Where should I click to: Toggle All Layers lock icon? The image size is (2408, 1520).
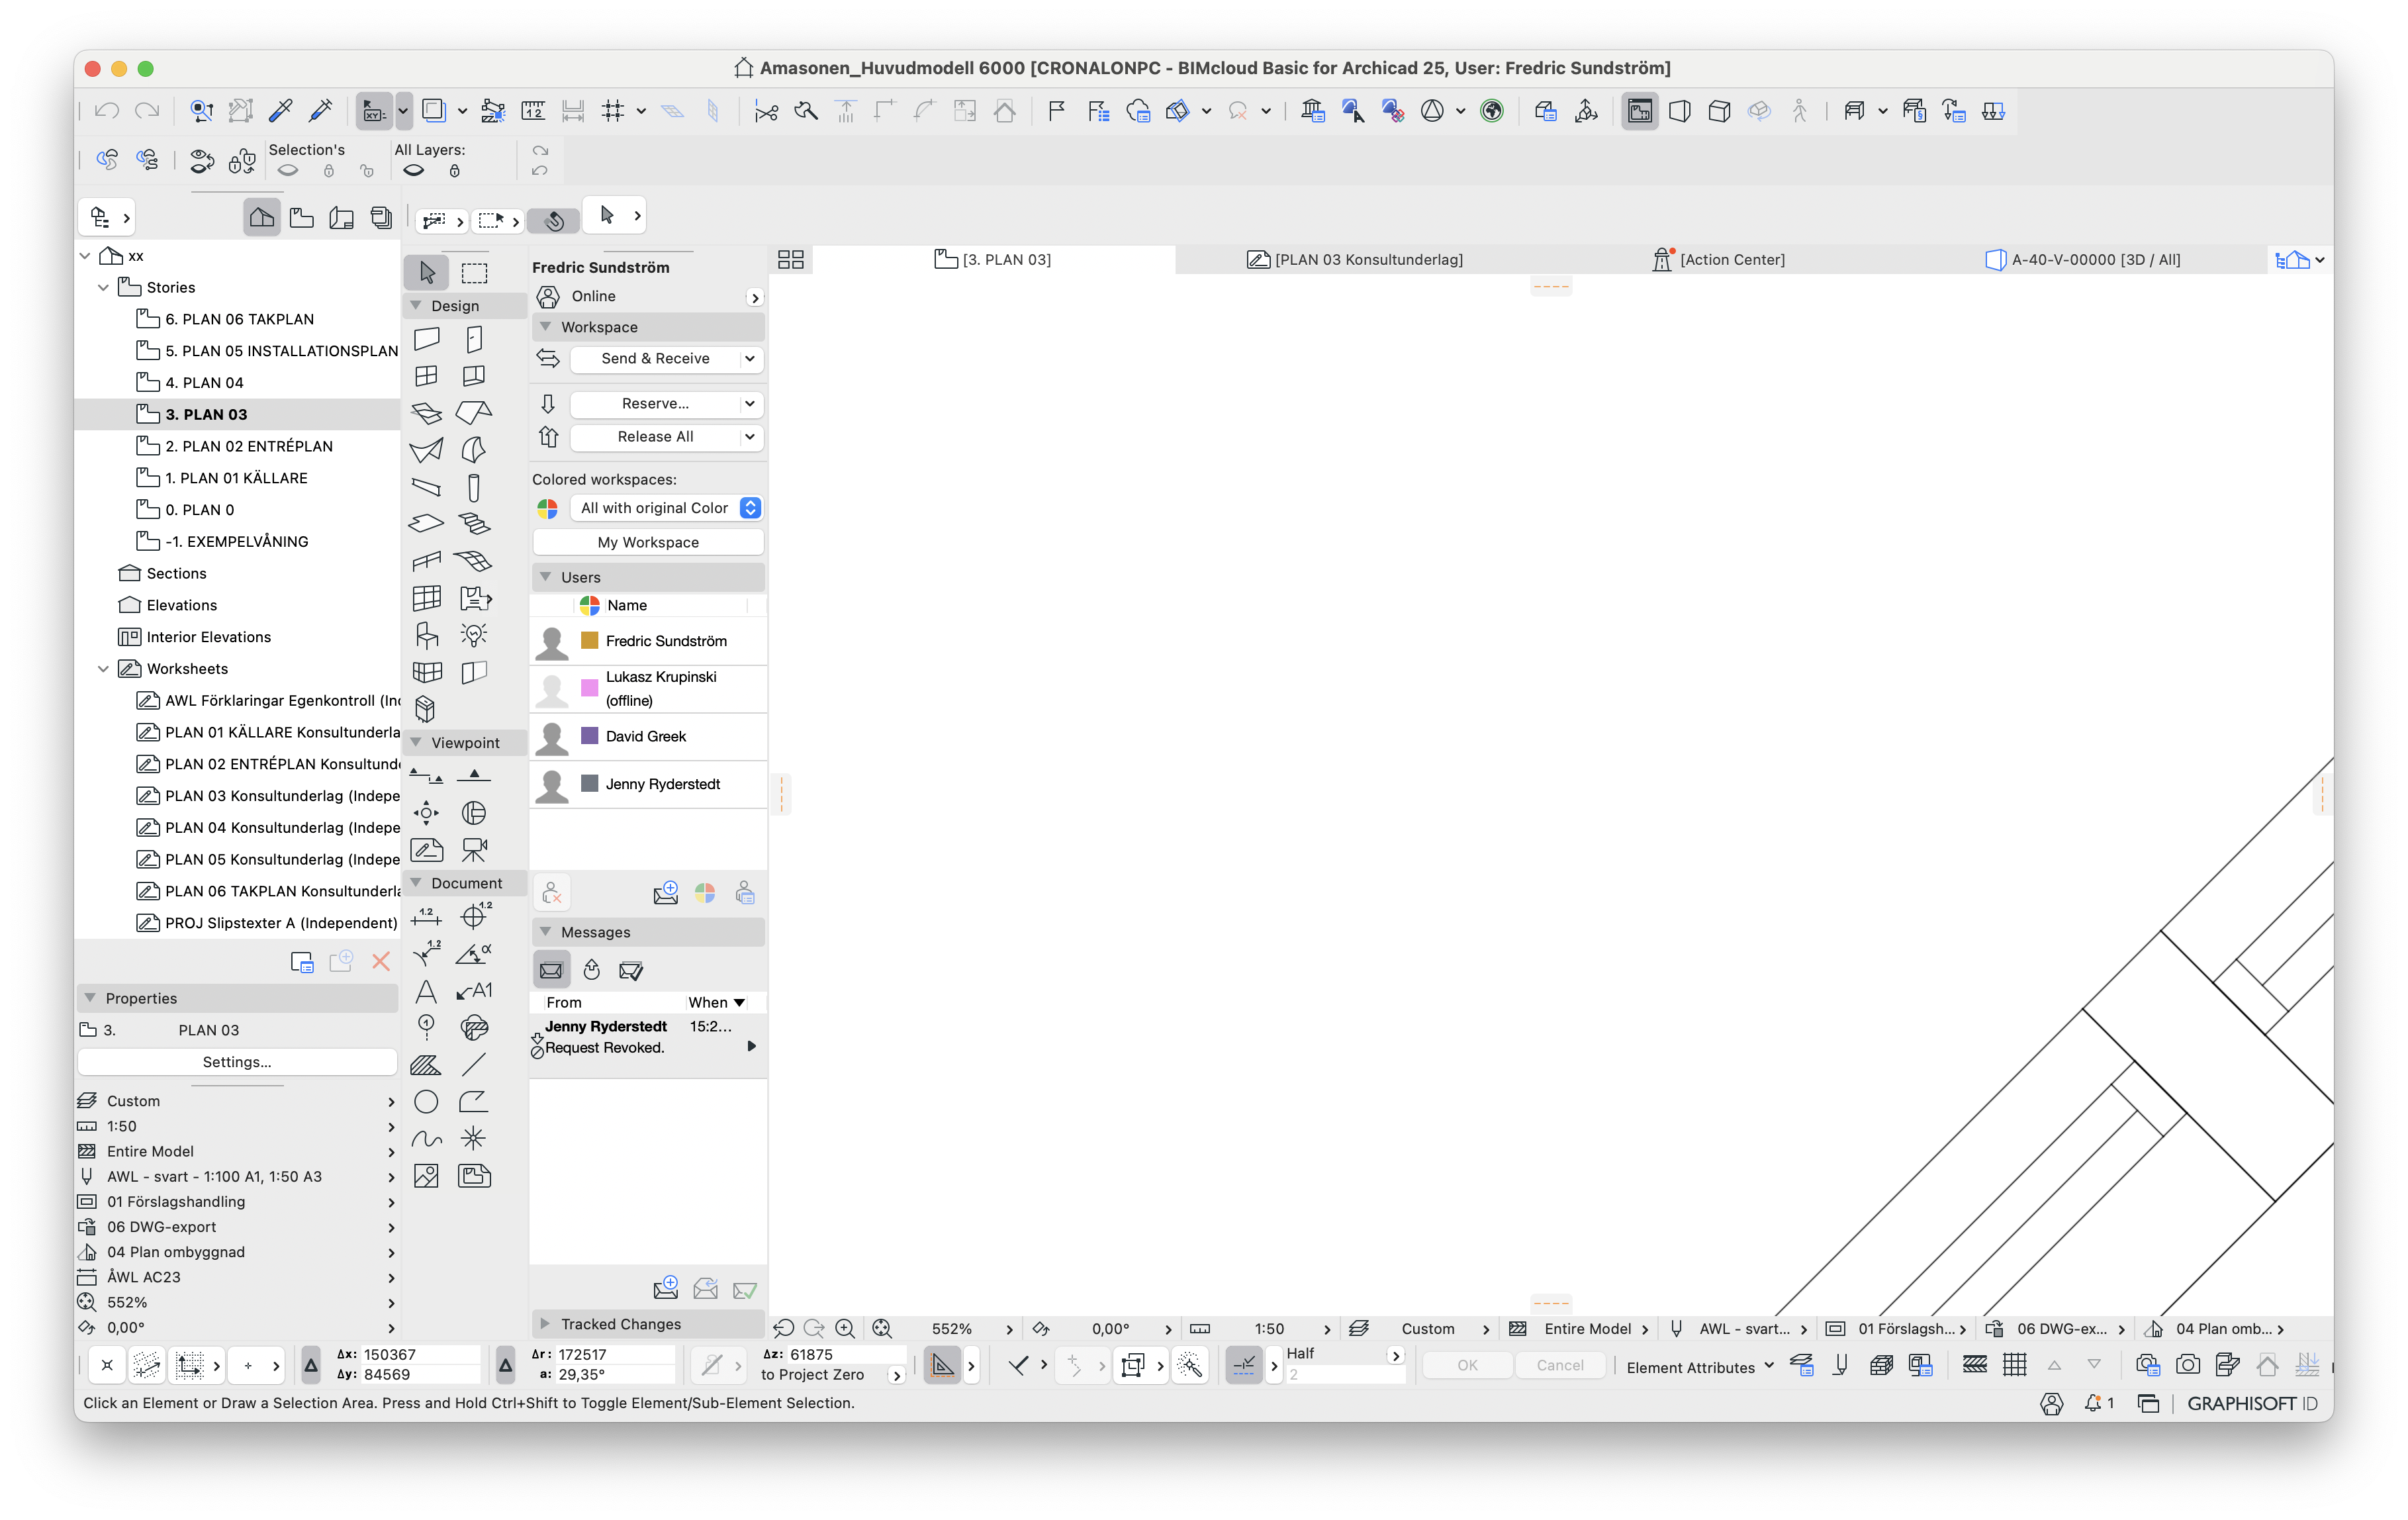pyautogui.click(x=455, y=171)
